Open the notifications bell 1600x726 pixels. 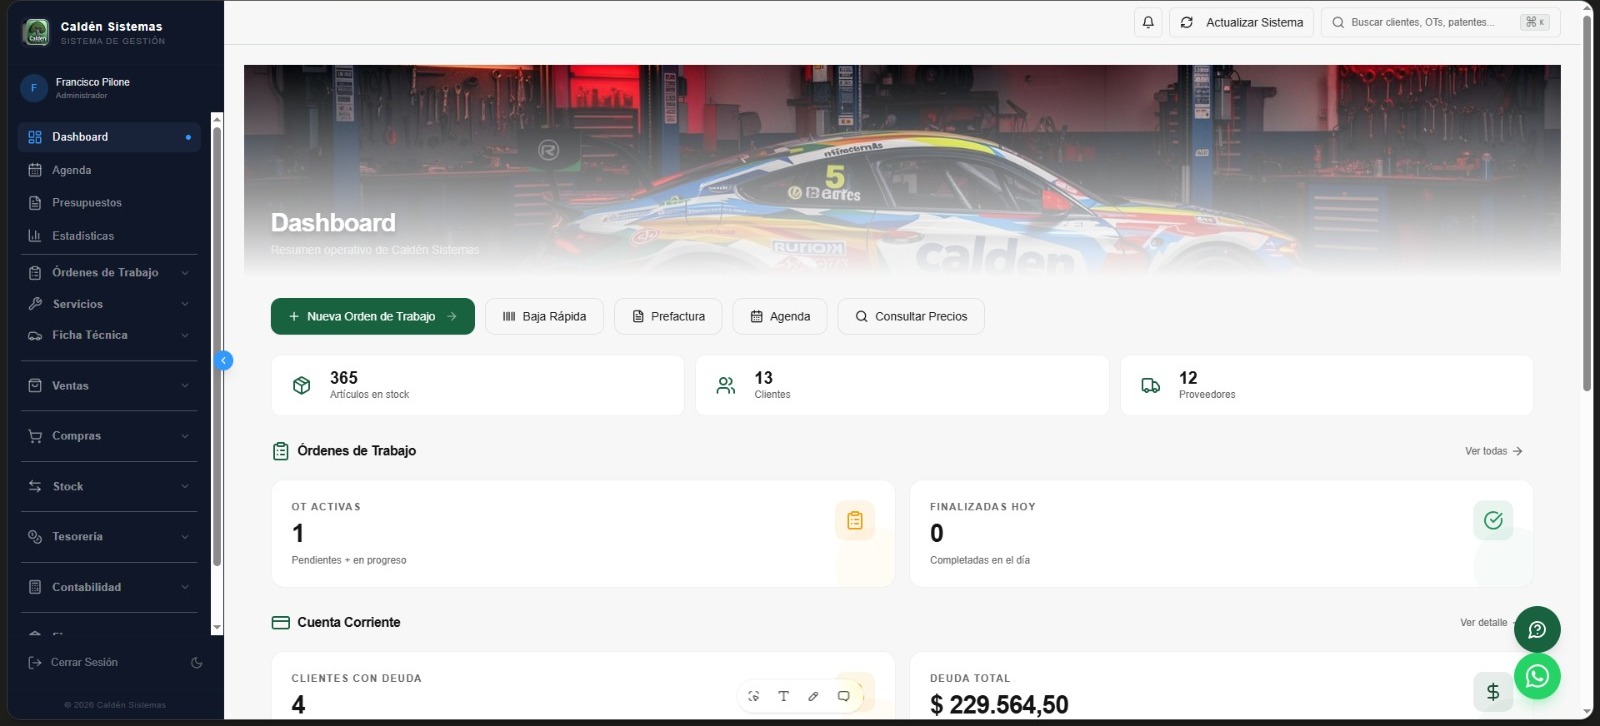(1148, 22)
